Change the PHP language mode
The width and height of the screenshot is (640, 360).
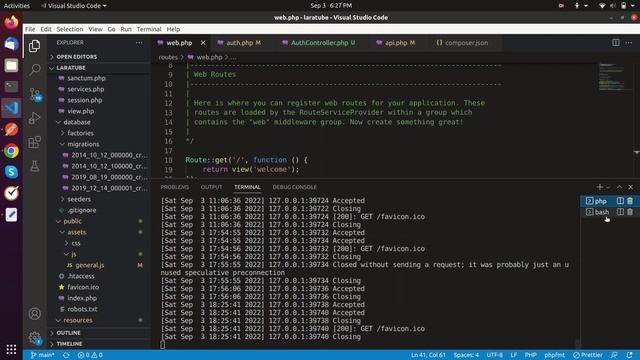pos(530,355)
